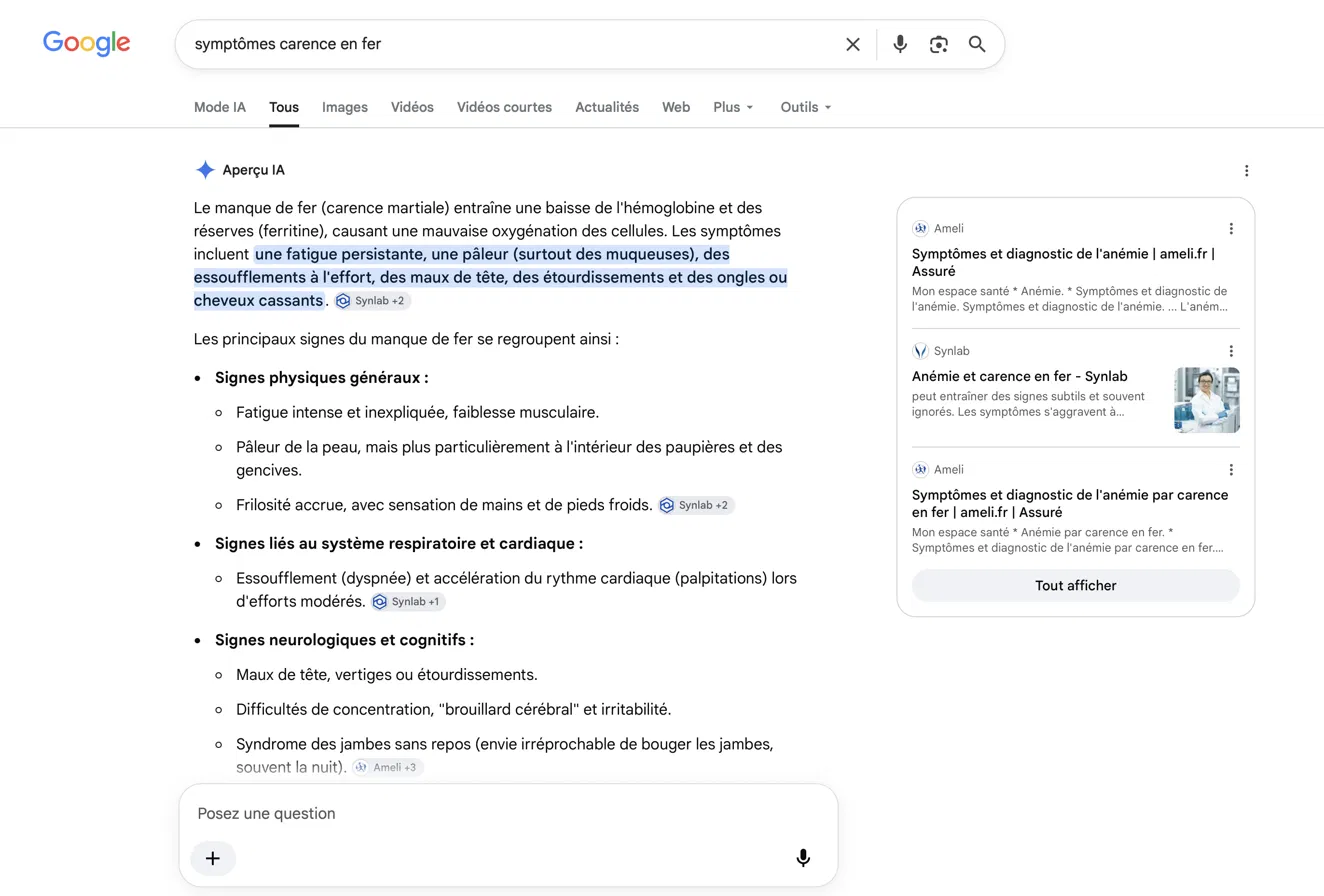
Task: Click the heading Signes physiques généraux
Action: tap(322, 378)
